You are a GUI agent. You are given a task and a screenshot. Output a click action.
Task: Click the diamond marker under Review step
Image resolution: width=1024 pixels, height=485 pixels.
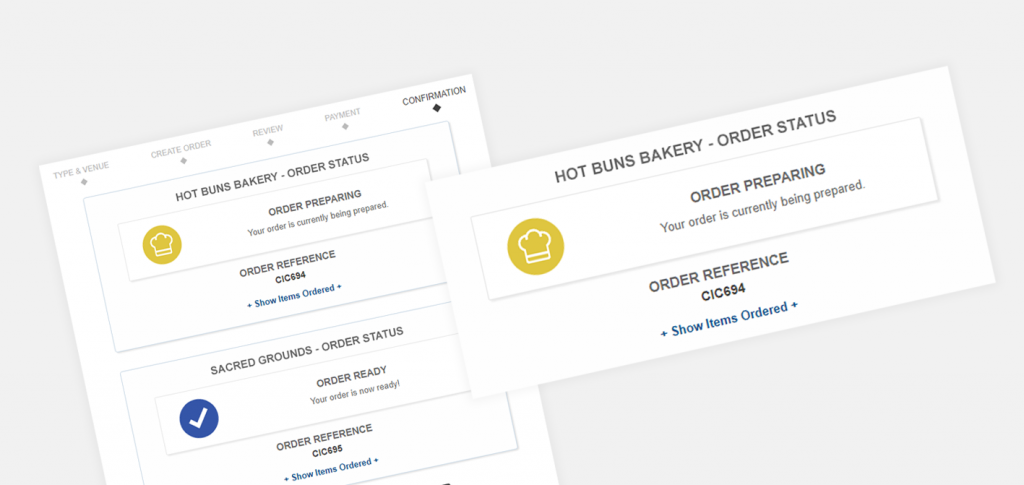(269, 143)
